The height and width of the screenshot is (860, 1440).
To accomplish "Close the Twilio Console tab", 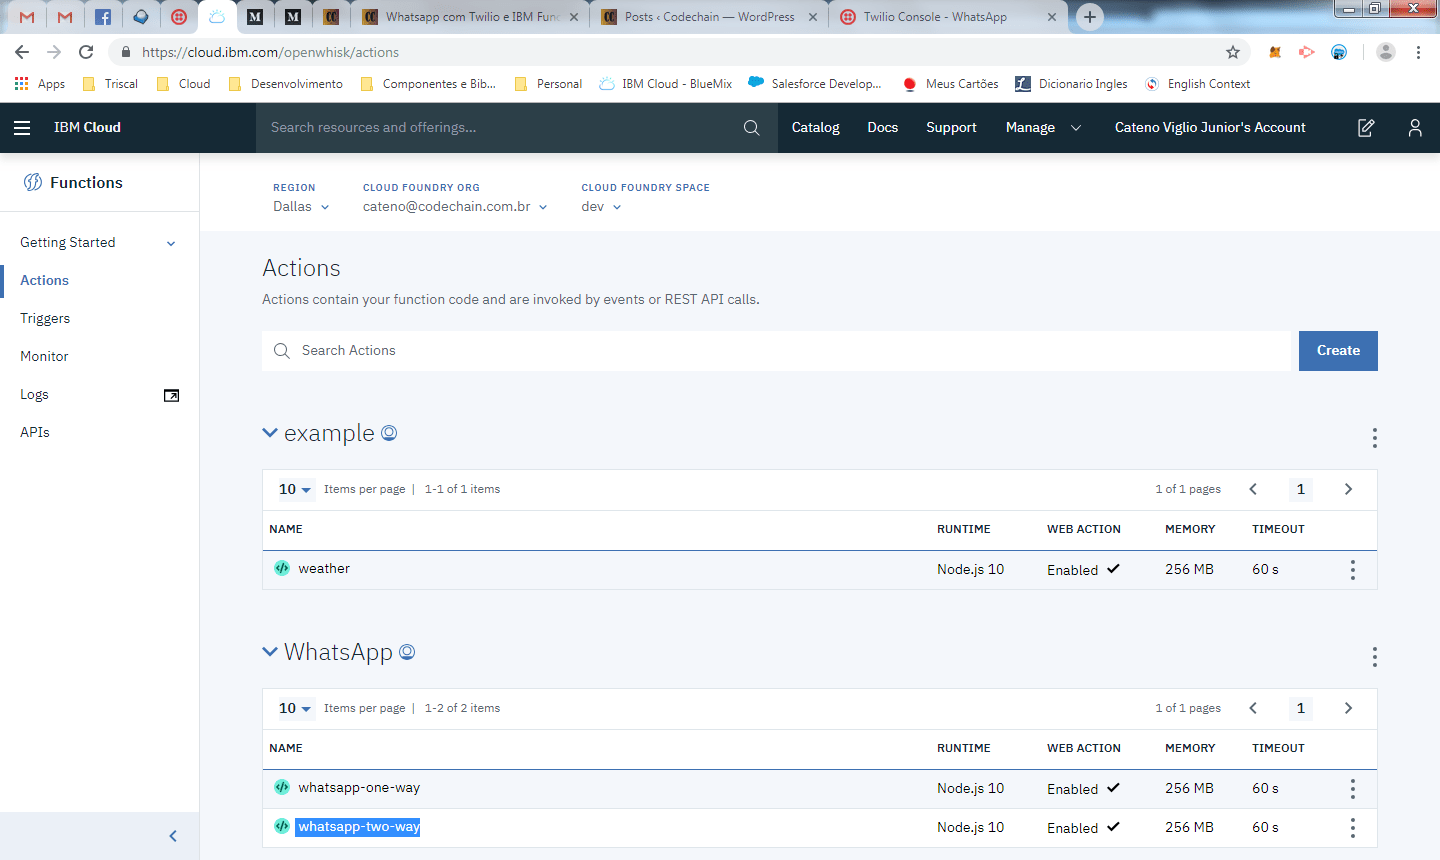I will [1052, 17].
